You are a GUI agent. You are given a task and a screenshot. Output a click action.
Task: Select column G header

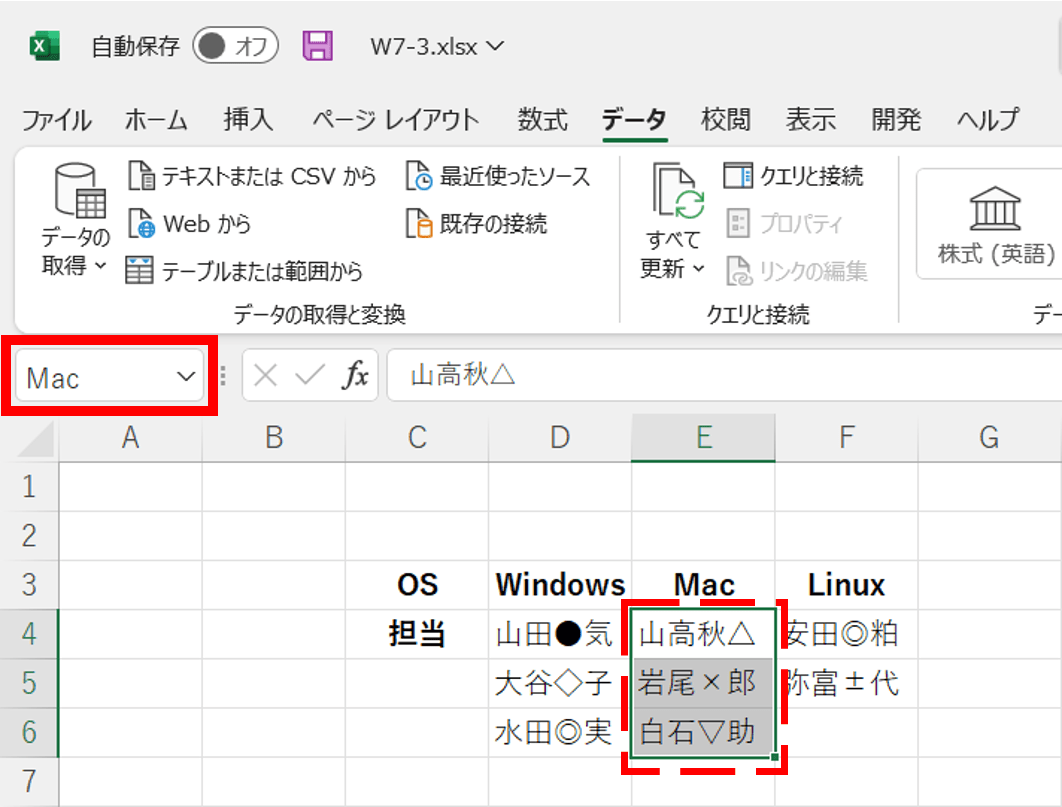click(990, 437)
